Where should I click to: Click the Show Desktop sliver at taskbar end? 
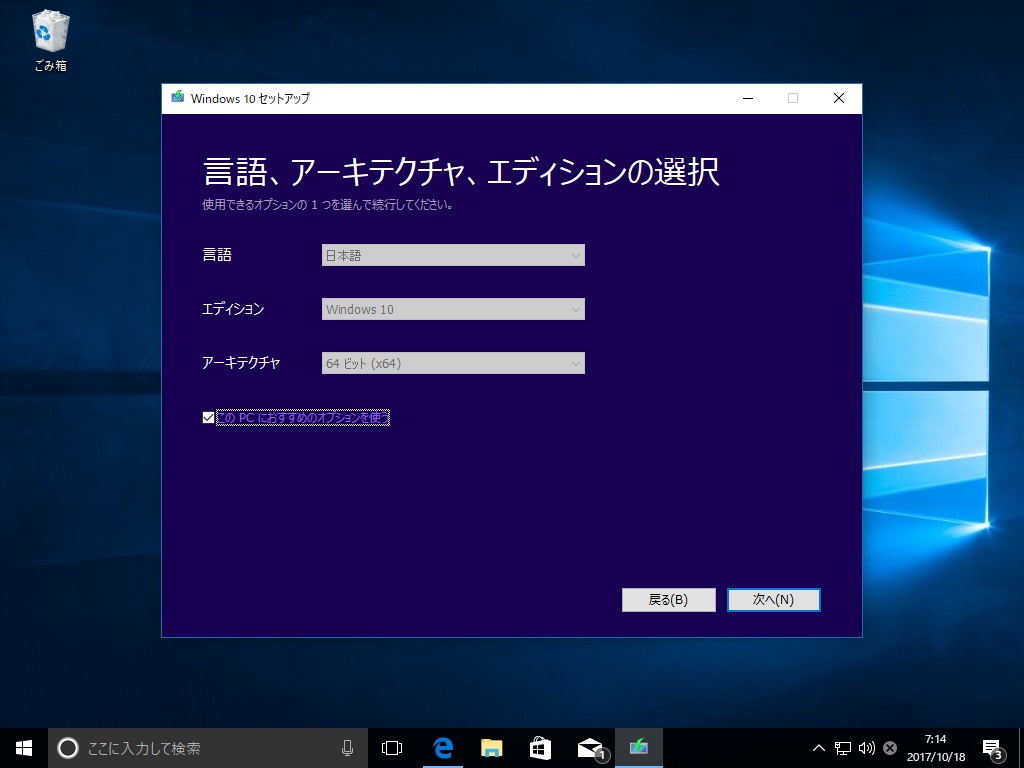pyautogui.click(x=1021, y=748)
